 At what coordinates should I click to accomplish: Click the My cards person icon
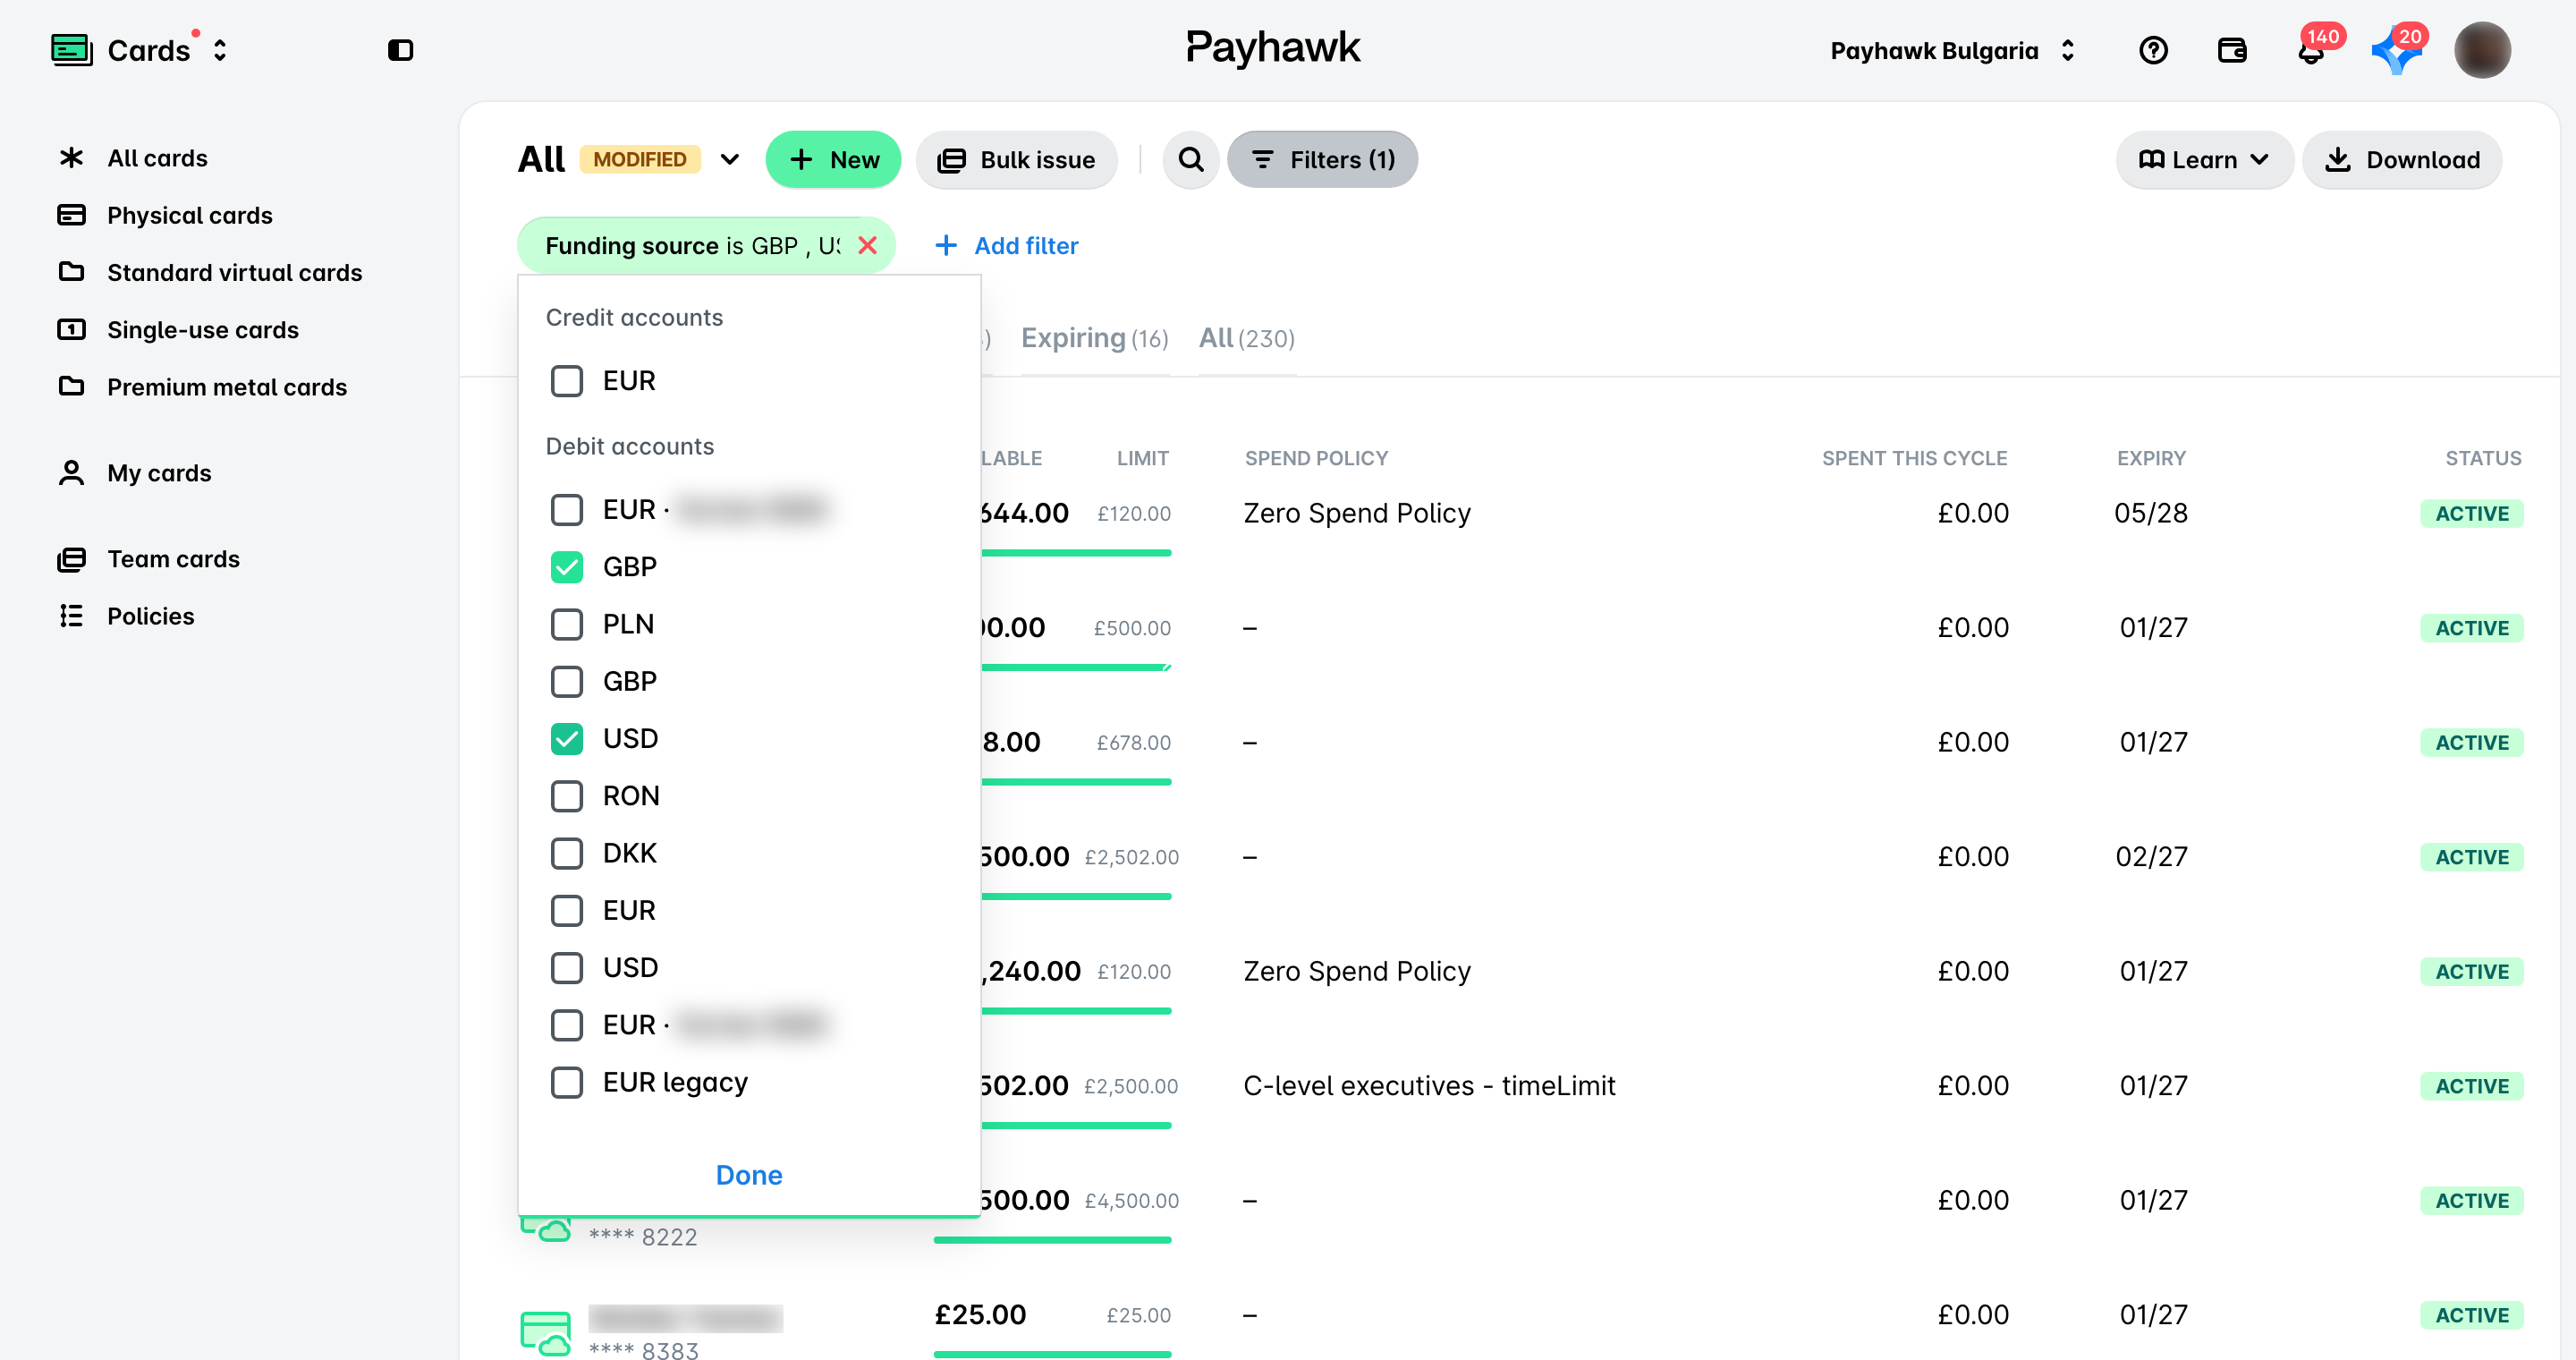click(71, 472)
